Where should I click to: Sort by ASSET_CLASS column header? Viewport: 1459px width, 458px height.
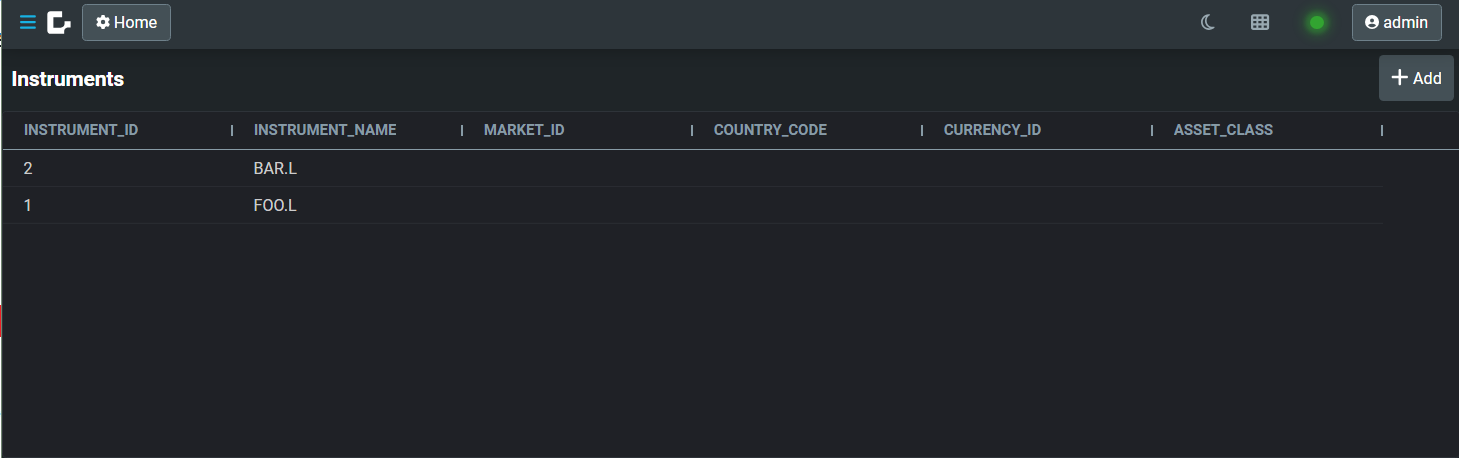pyautogui.click(x=1223, y=130)
